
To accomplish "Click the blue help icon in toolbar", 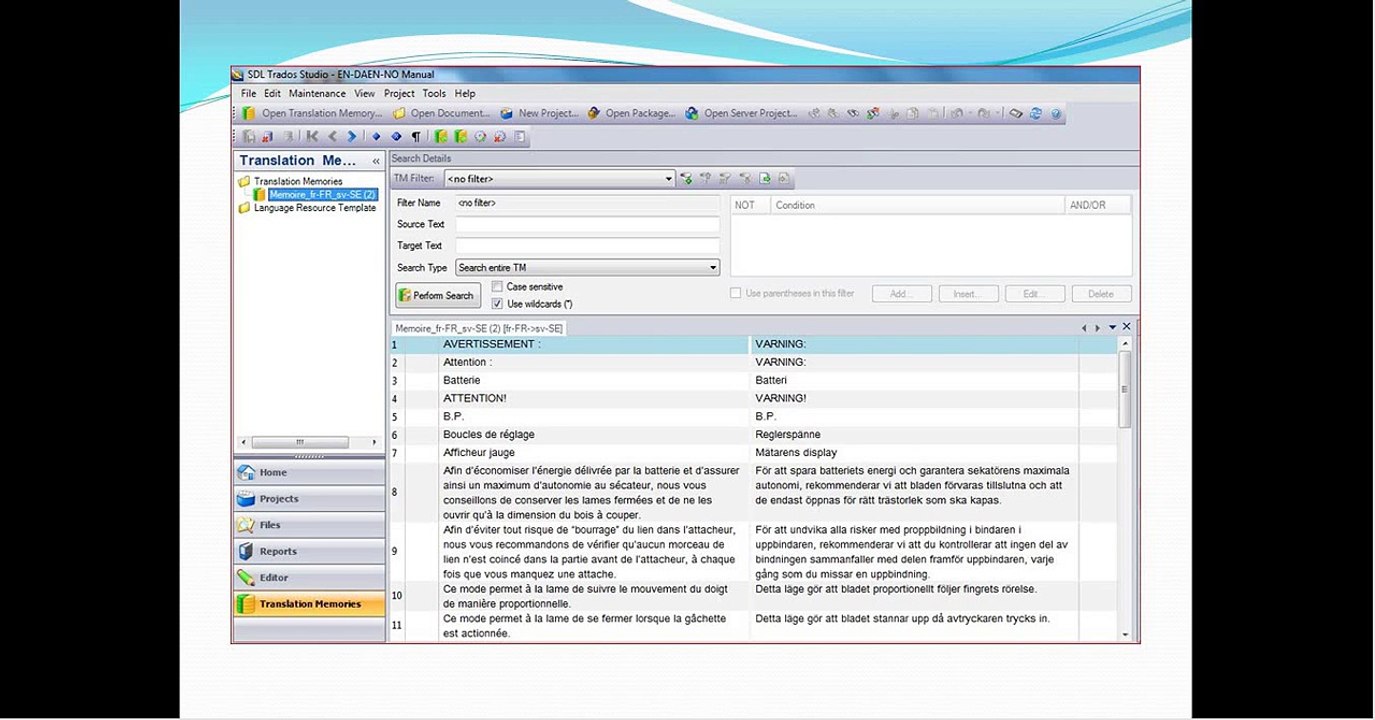I will tap(1055, 114).
